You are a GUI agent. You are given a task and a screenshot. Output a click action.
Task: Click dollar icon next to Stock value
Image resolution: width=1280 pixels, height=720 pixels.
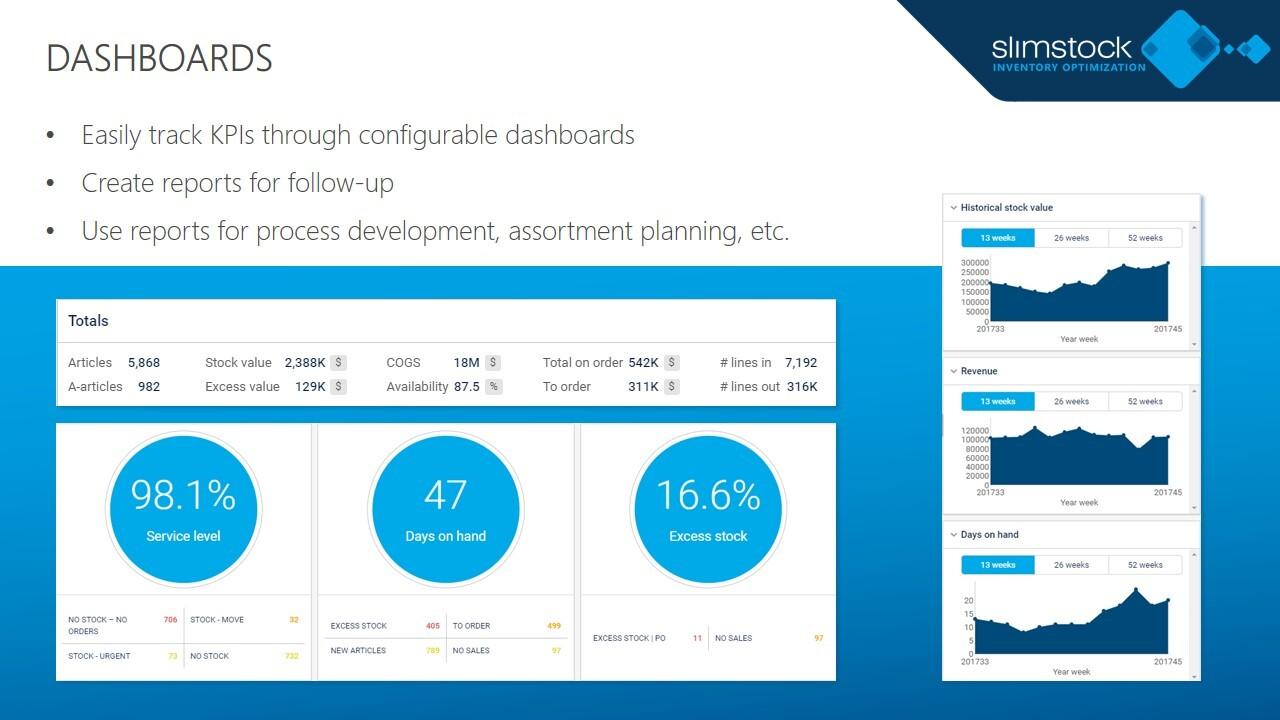pyautogui.click(x=339, y=363)
